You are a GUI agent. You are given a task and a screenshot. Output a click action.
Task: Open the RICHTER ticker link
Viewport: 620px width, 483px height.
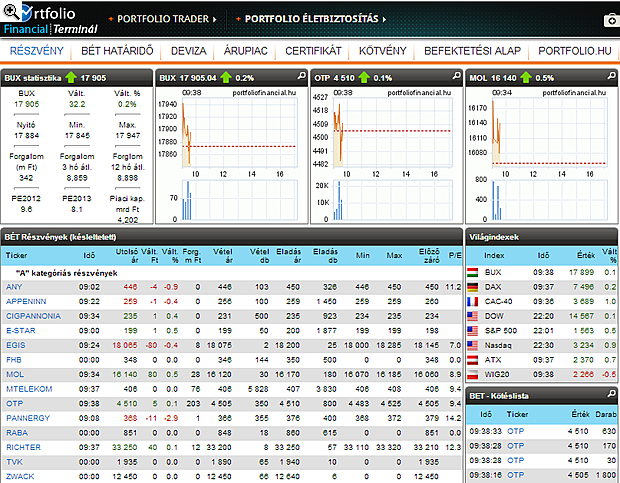tap(23, 447)
